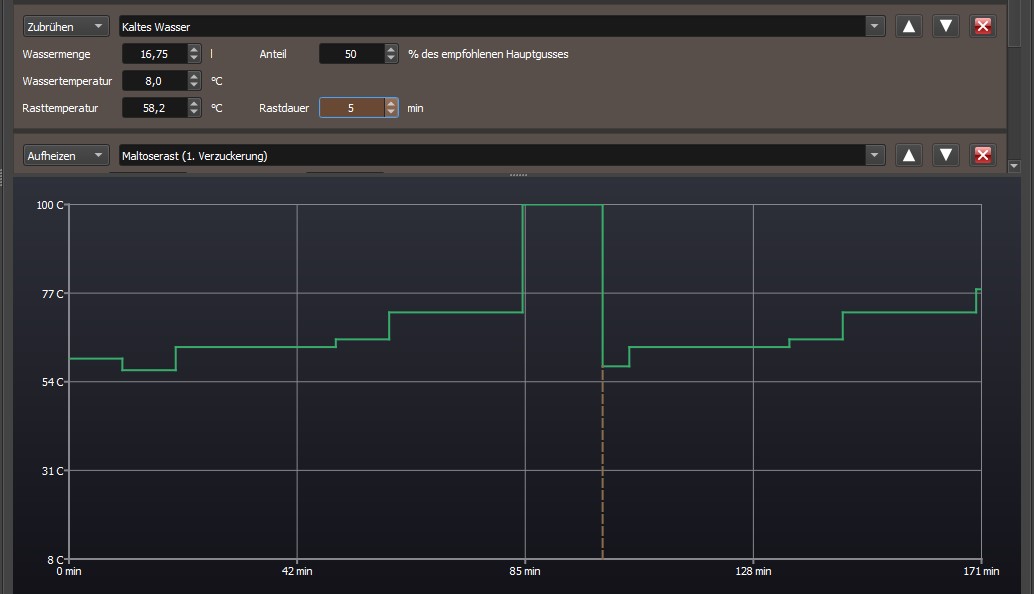The image size is (1034, 594).
Task: Move the Maltoserast step up
Action: (908, 155)
